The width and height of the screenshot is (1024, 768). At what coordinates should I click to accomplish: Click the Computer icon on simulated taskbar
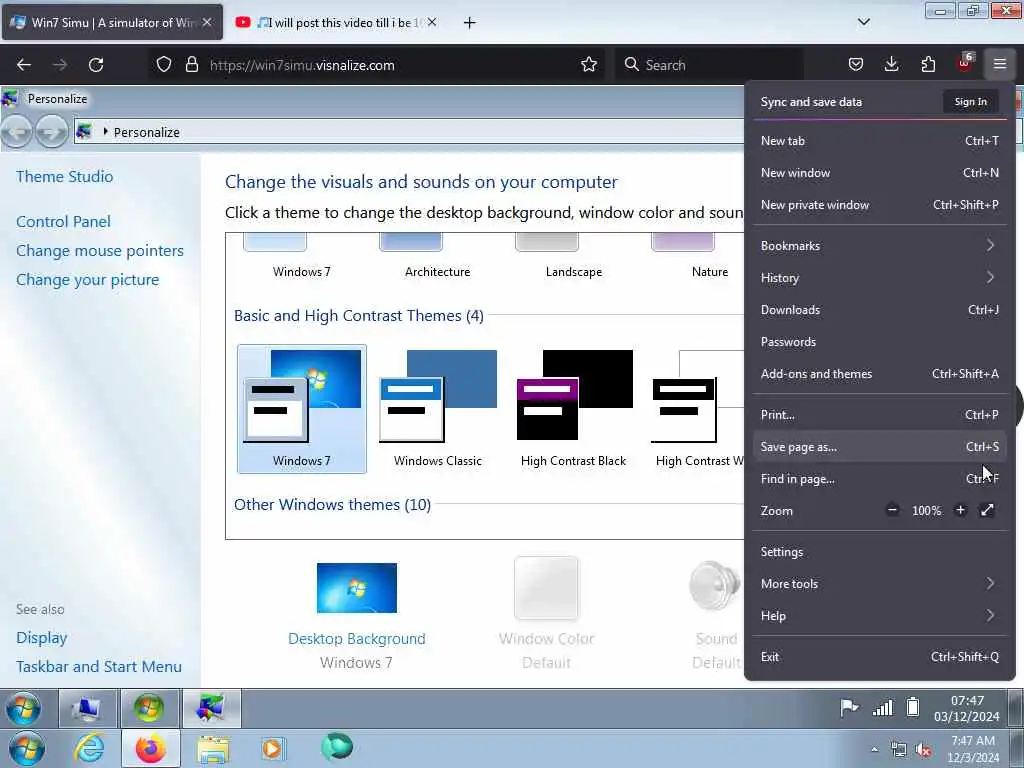point(87,708)
